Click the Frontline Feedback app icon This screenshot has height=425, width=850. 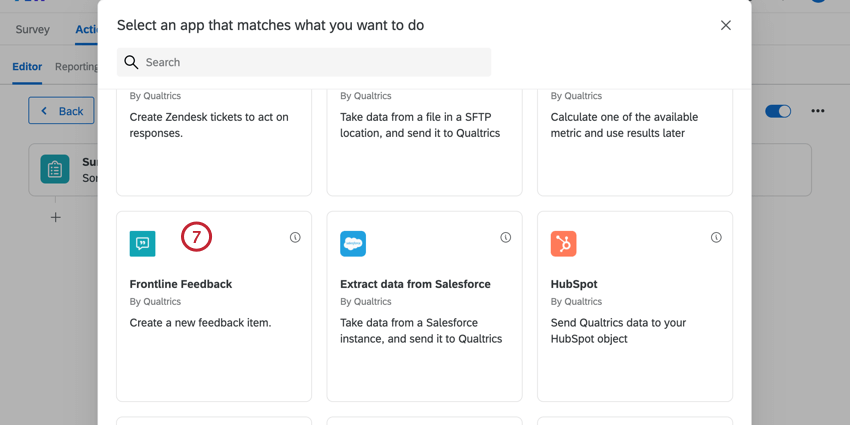[x=143, y=243]
